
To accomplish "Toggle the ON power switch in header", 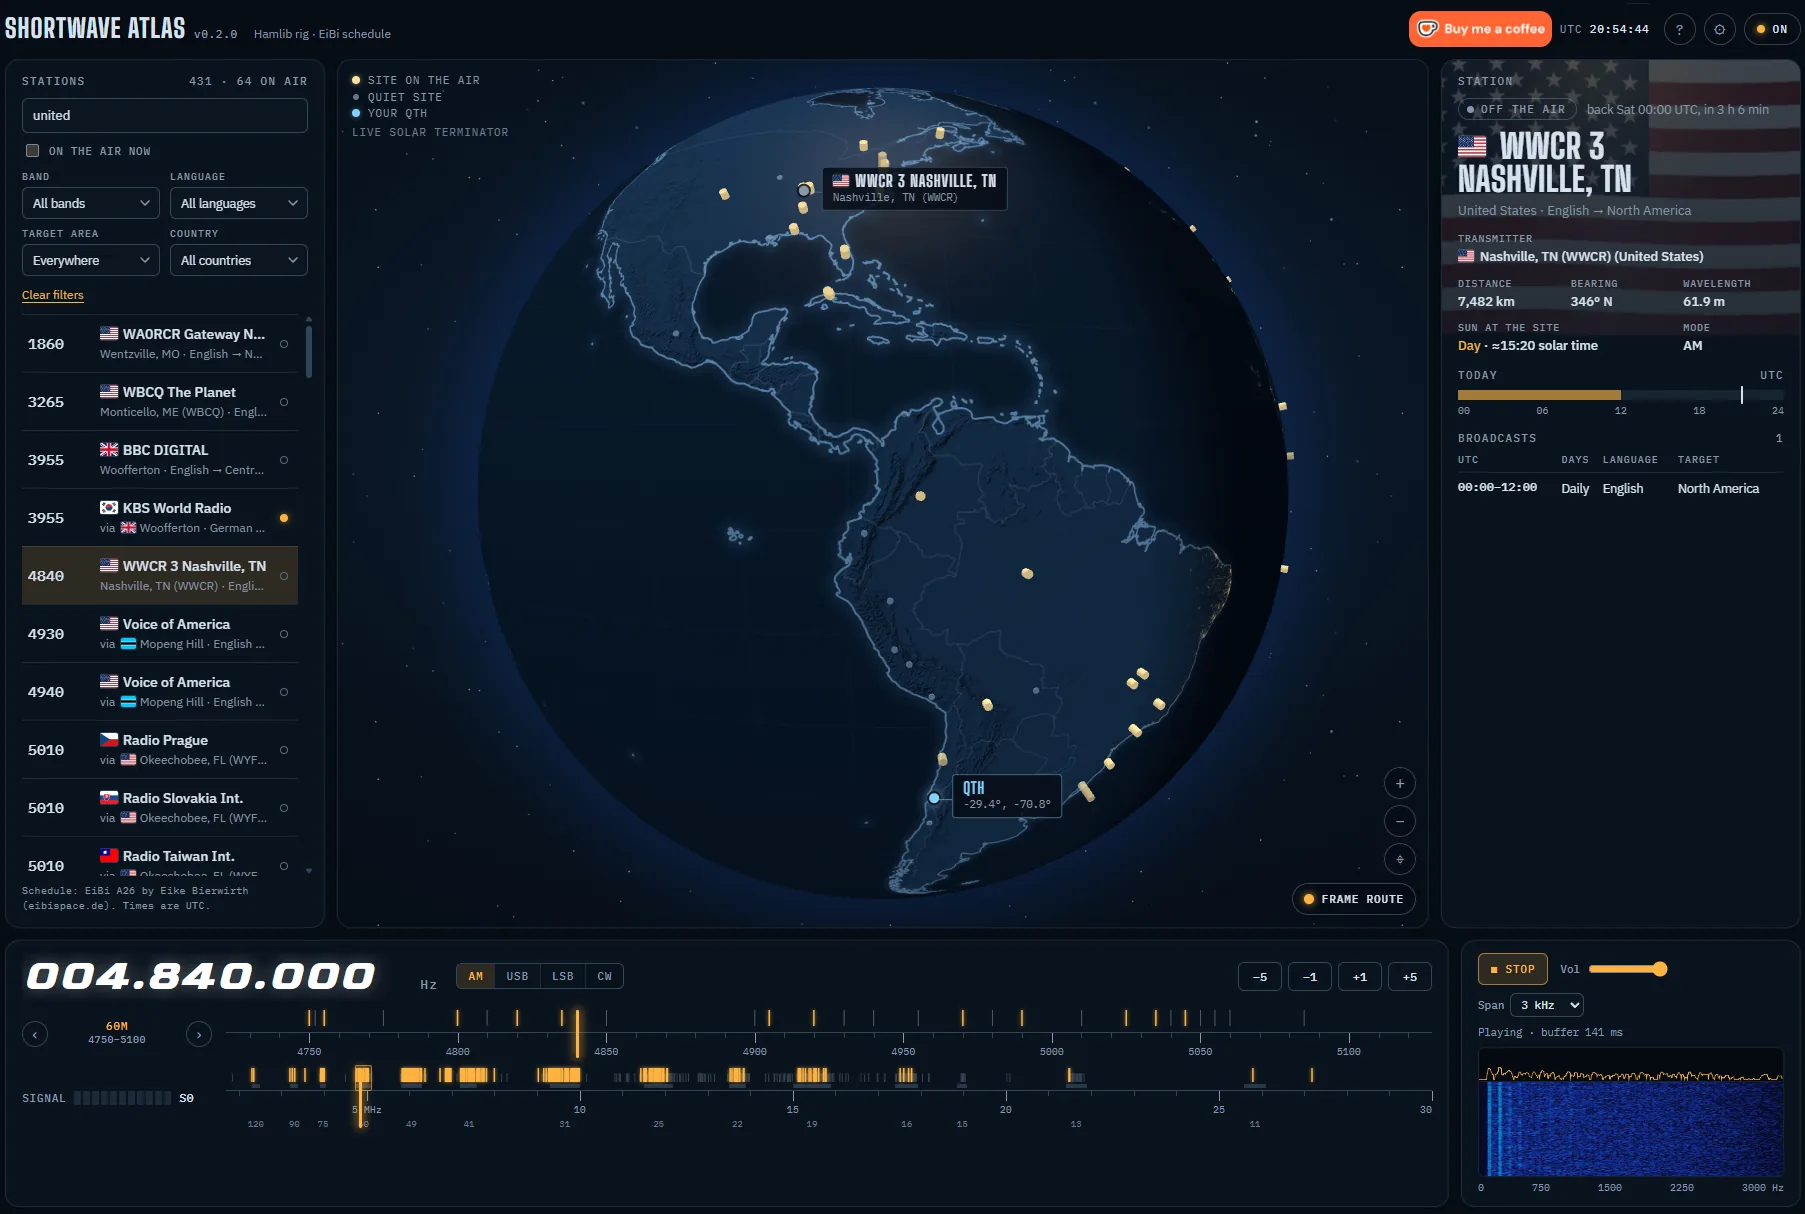I will click(x=1772, y=29).
